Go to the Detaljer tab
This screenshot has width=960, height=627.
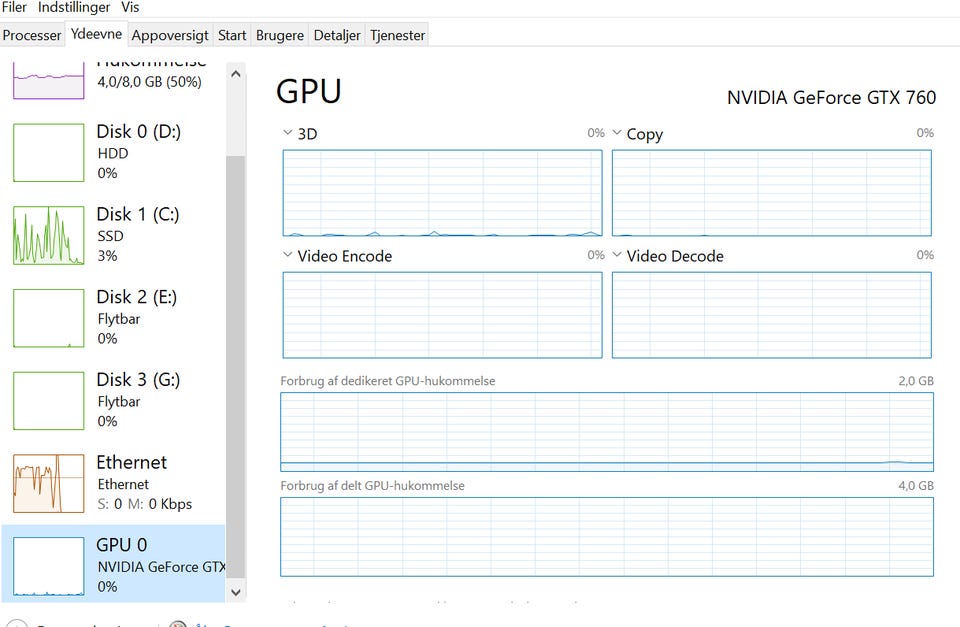tap(337, 35)
